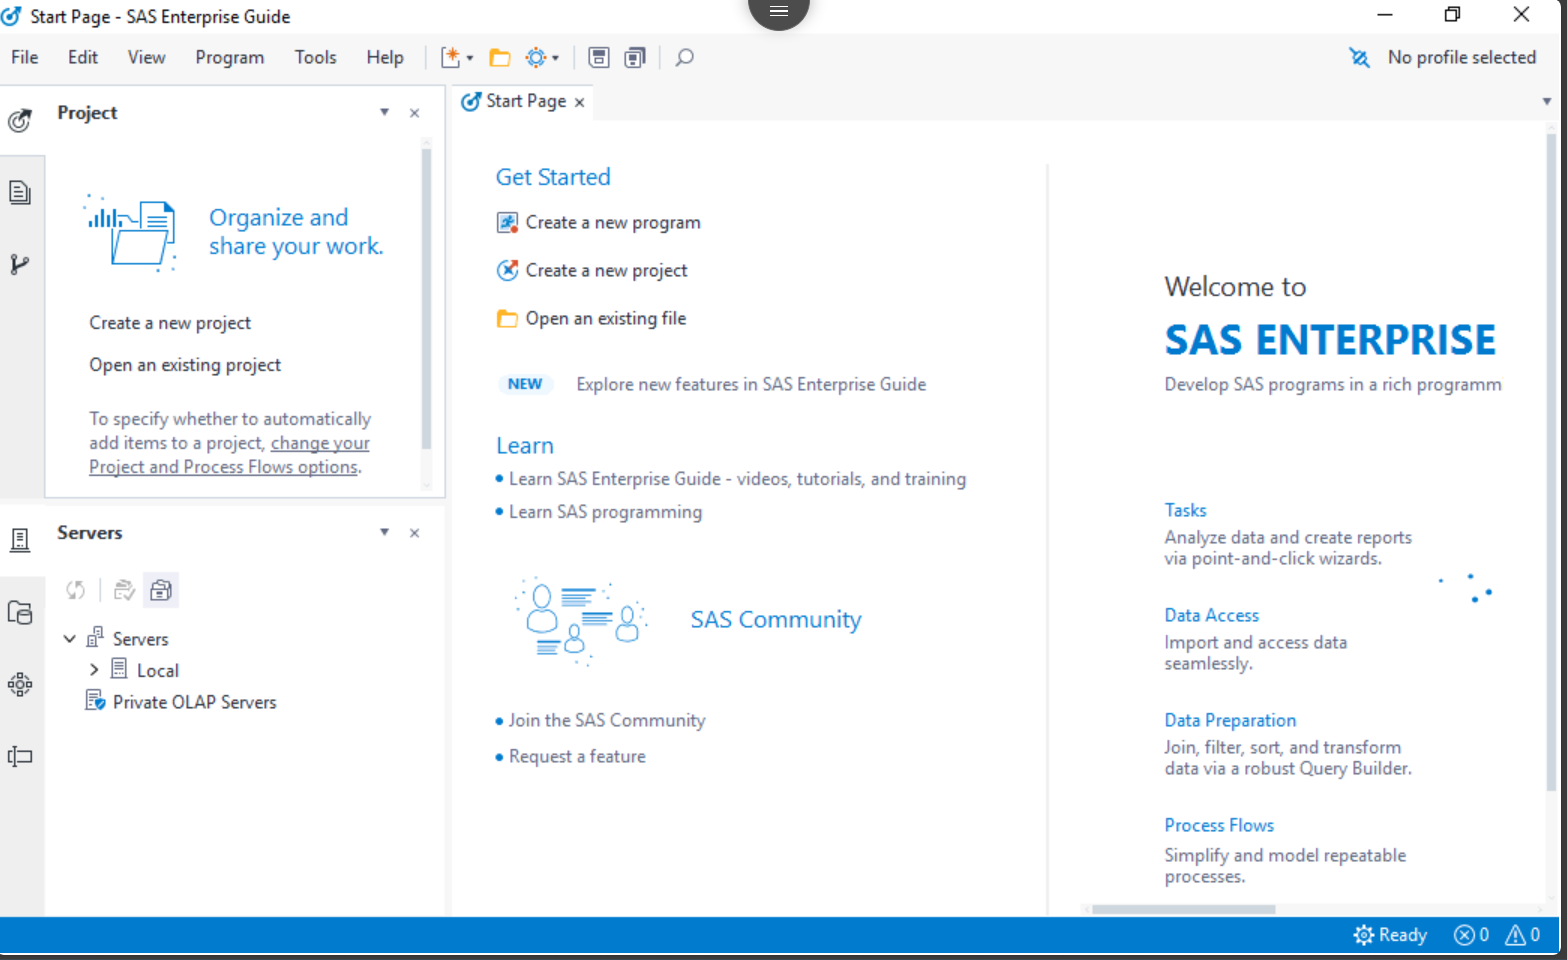Click 'Request a feature' link
Viewport: 1567px width, 960px height.
[x=577, y=757]
